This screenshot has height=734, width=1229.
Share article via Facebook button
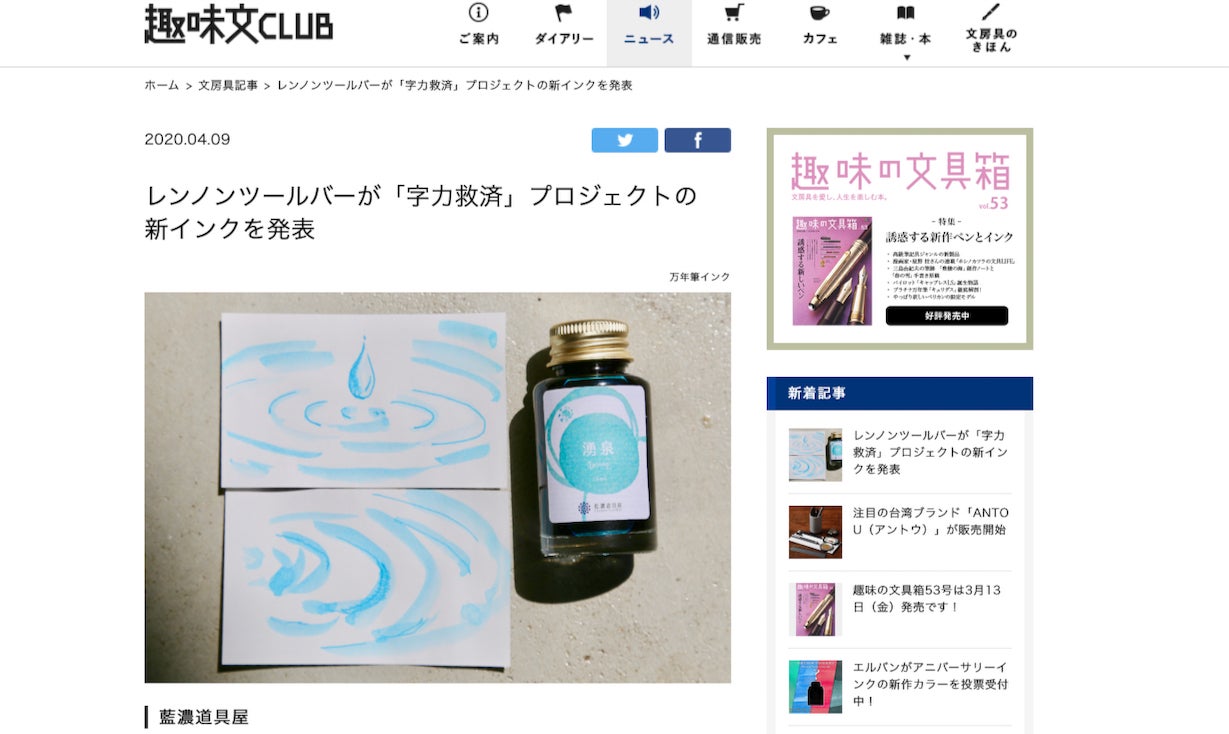point(697,140)
